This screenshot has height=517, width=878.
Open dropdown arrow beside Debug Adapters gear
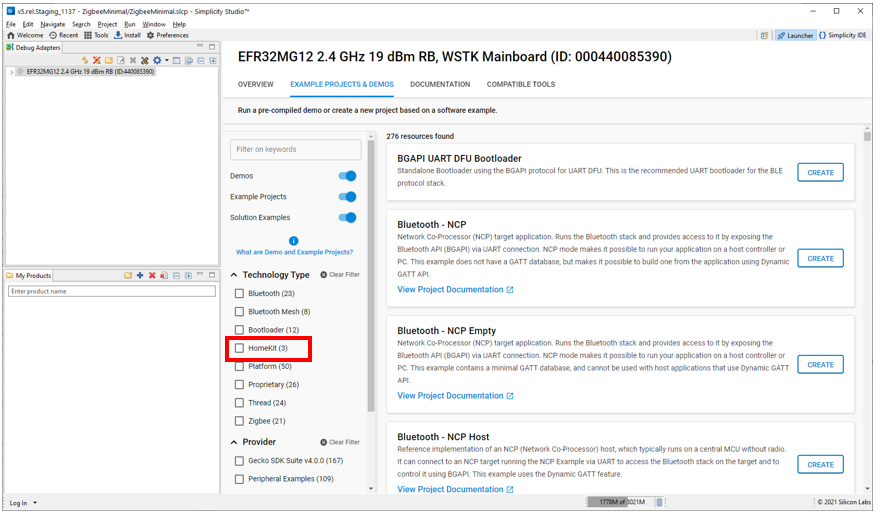(166, 60)
